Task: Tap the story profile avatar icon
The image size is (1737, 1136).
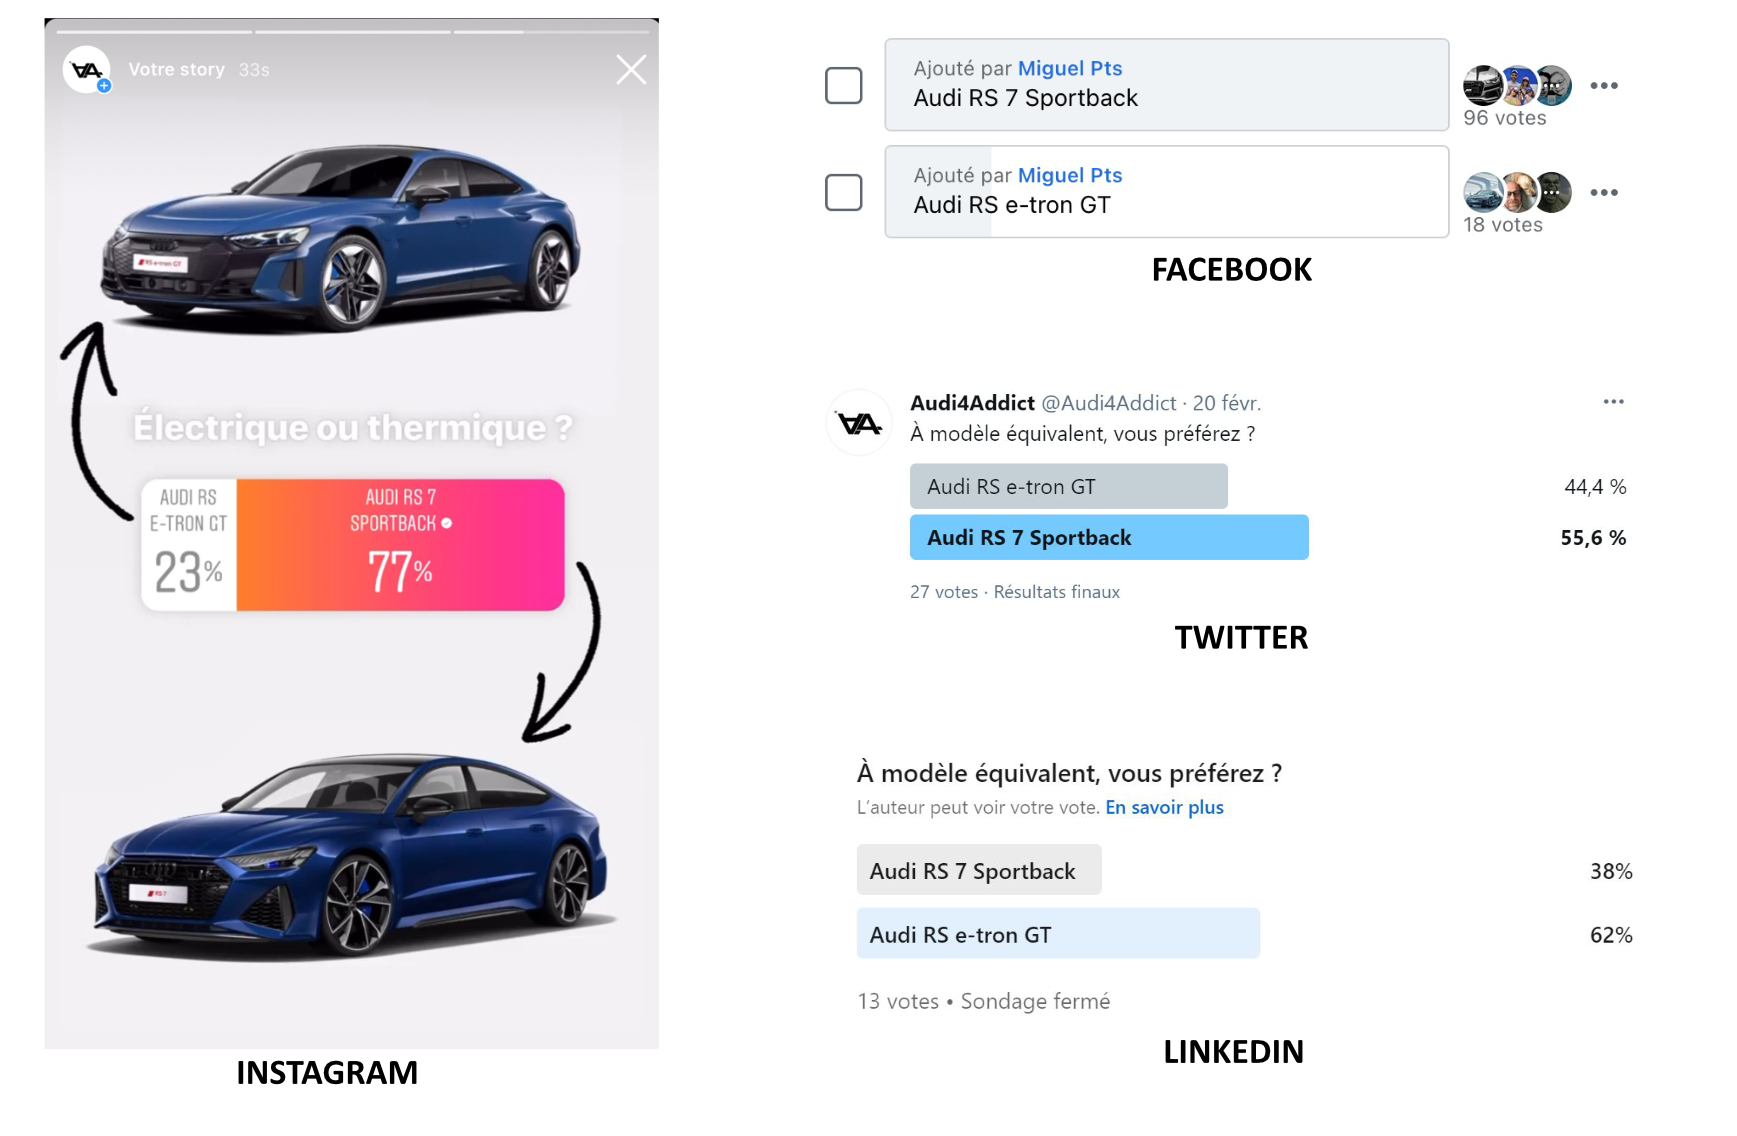Action: 87,70
